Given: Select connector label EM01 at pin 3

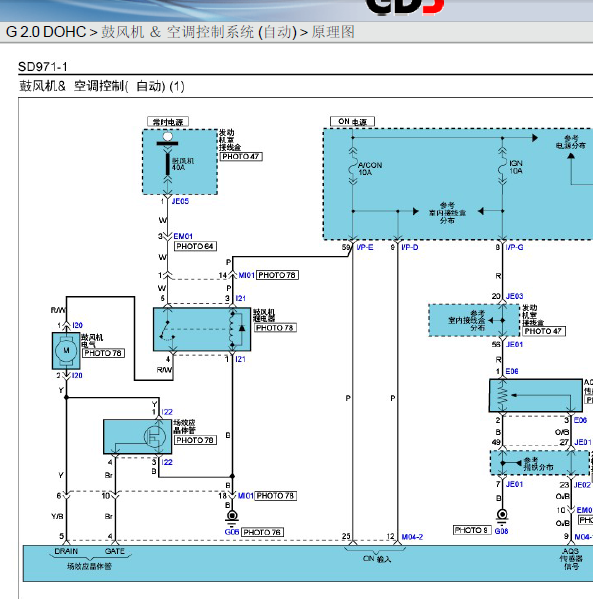Looking at the screenshot, I should [x=183, y=236].
